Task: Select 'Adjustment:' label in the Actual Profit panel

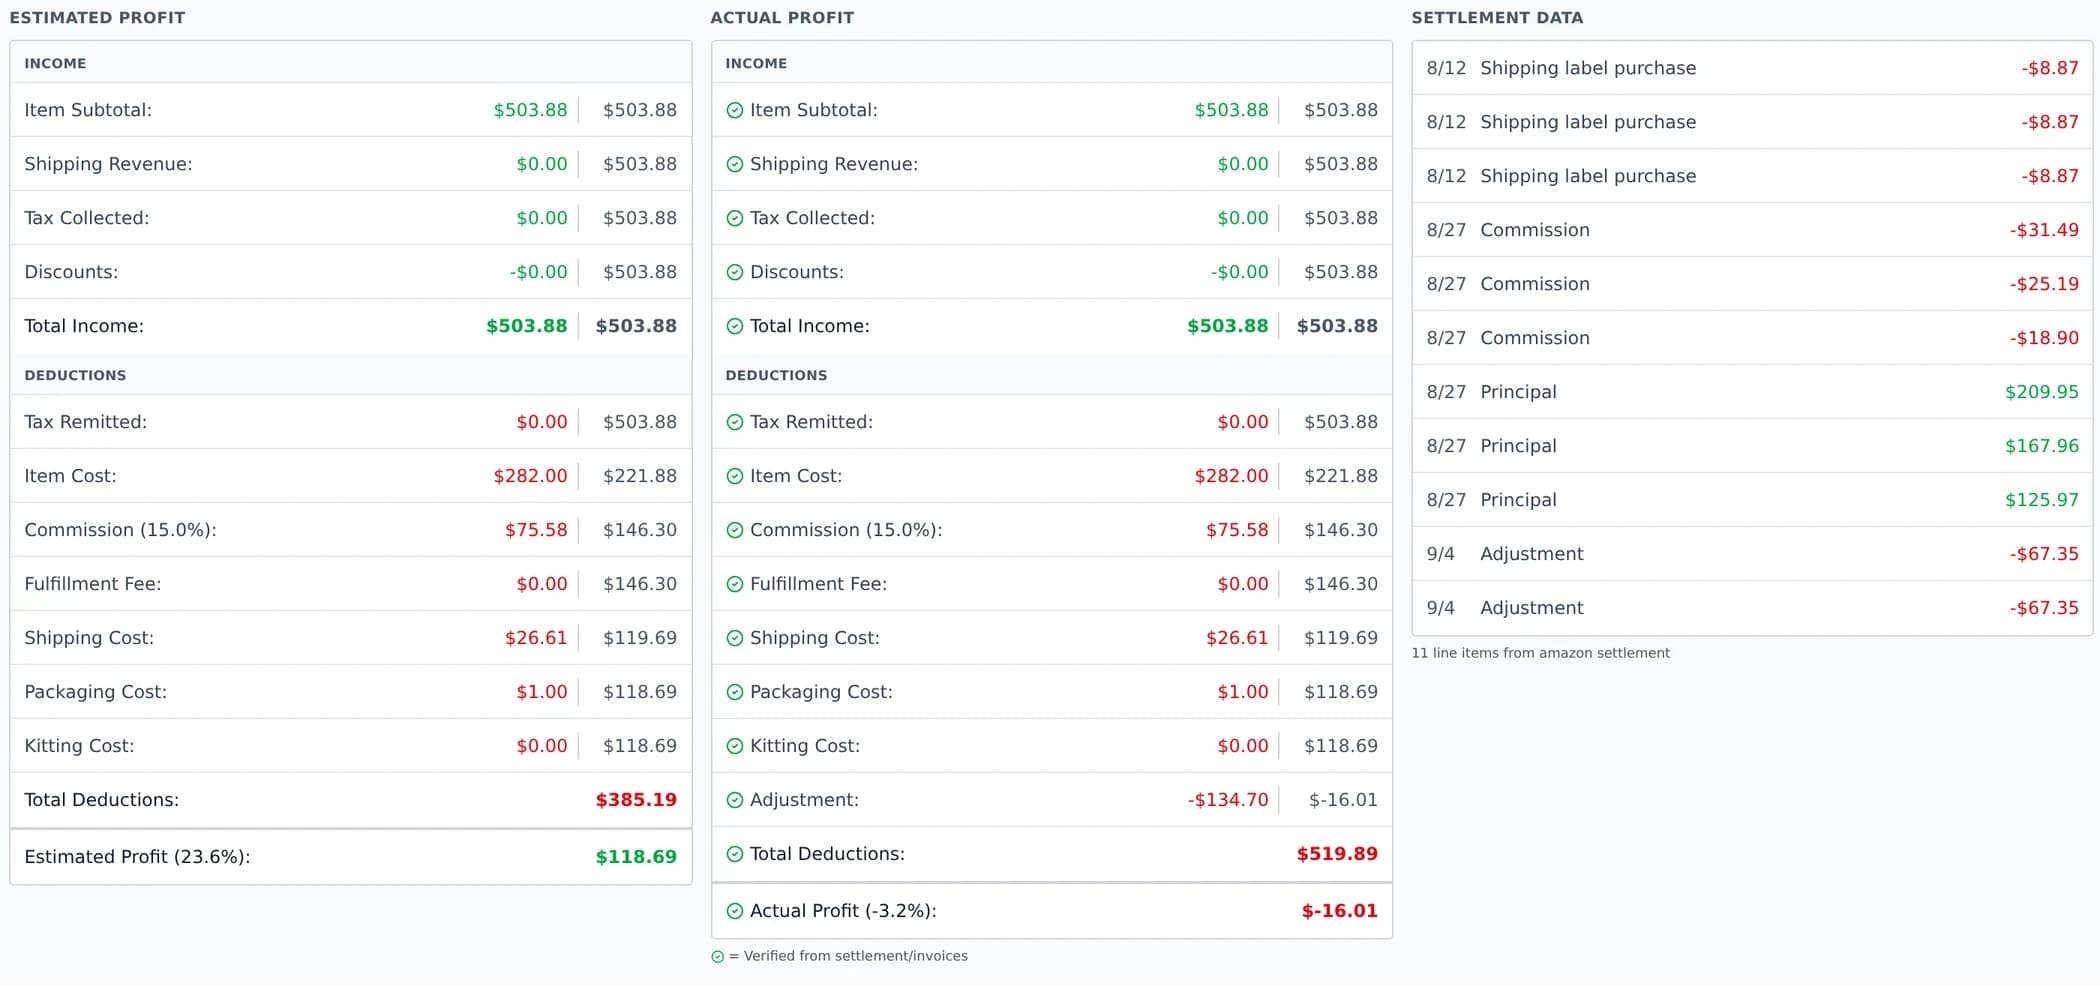Action: click(x=804, y=800)
